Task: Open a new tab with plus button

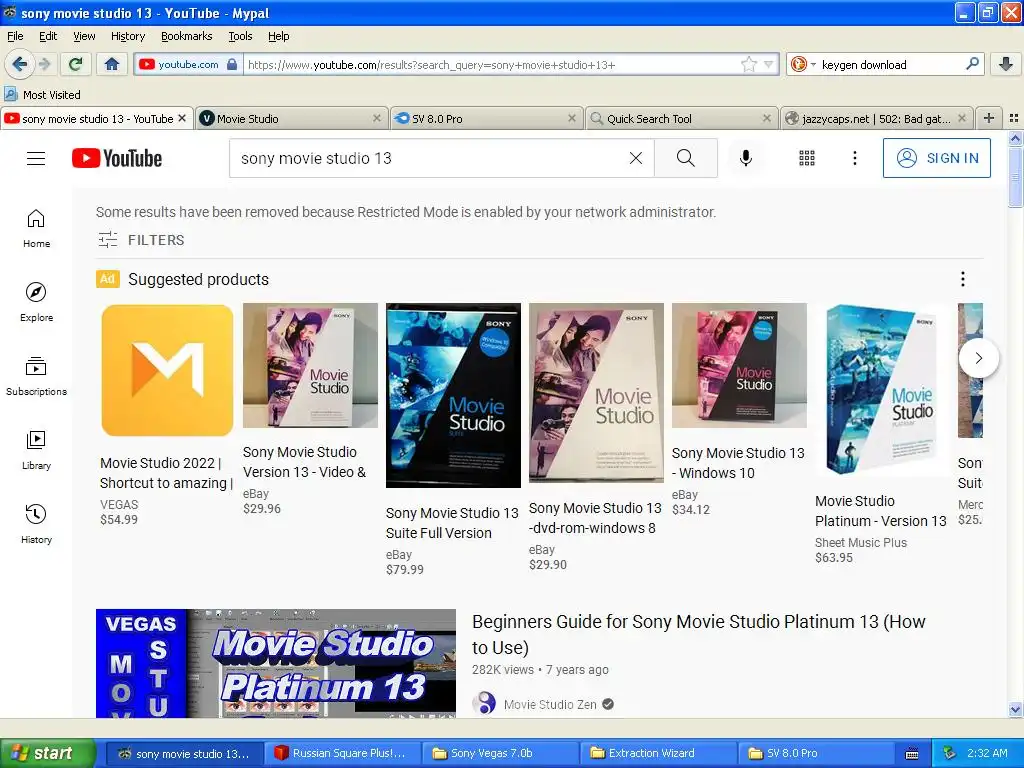Action: click(x=989, y=118)
